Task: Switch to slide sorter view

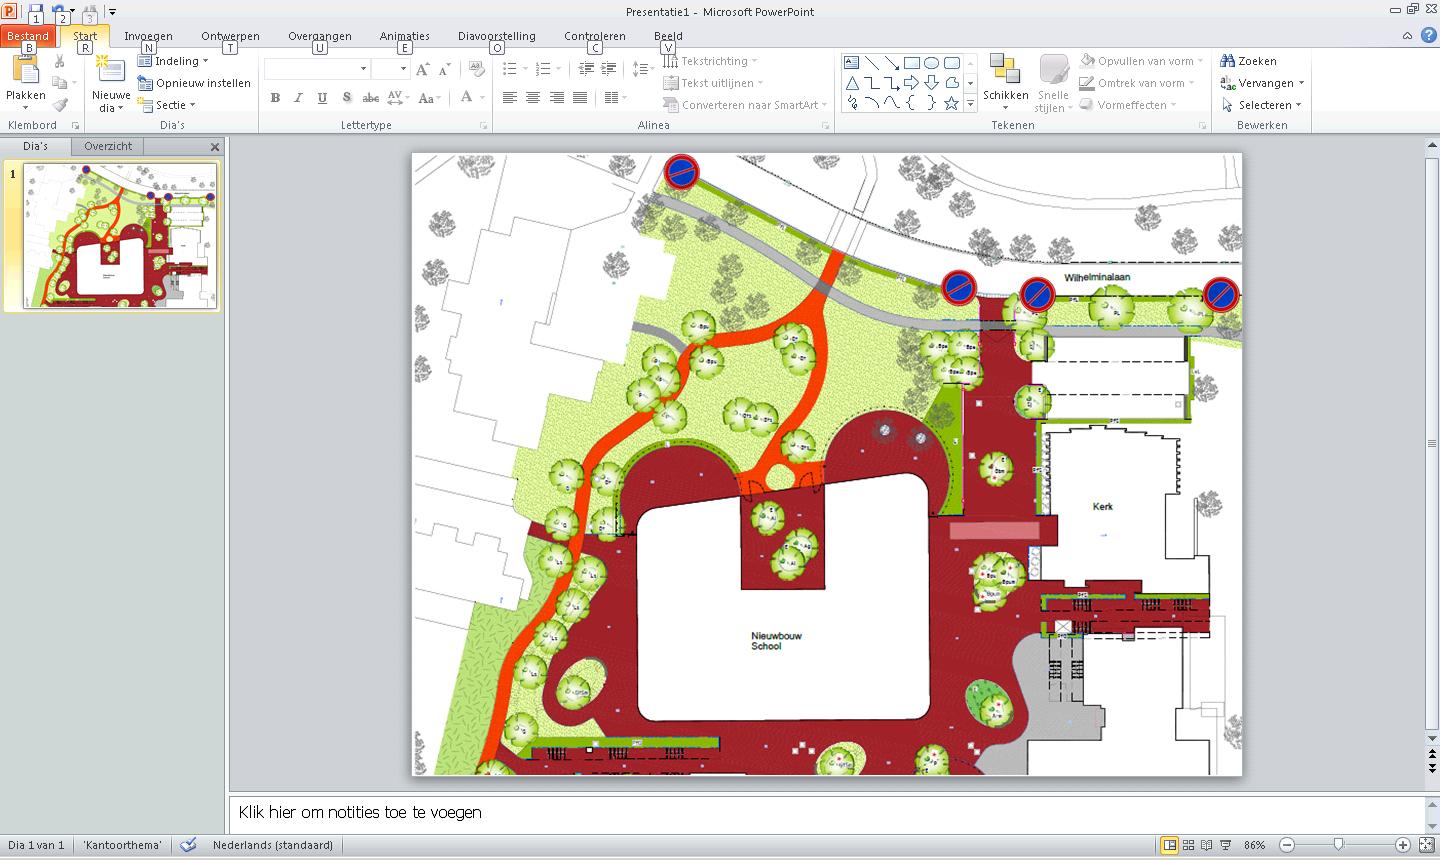Action: (1188, 845)
